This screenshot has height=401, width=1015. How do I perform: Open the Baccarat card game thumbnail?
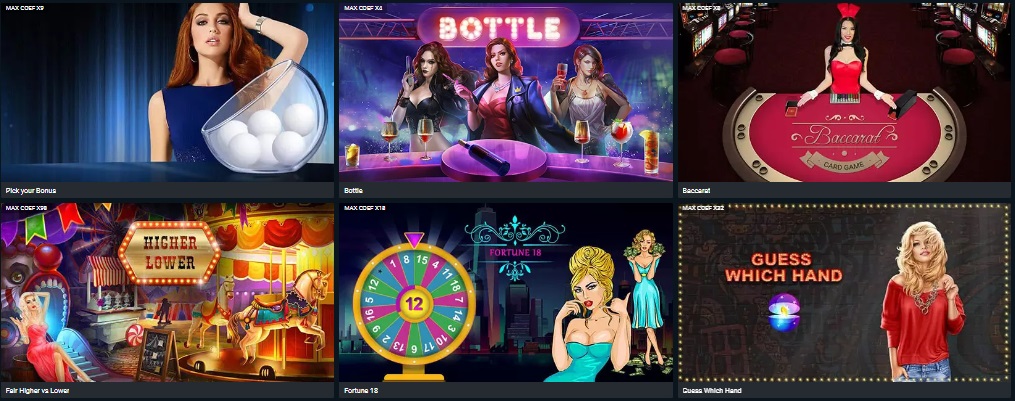844,92
